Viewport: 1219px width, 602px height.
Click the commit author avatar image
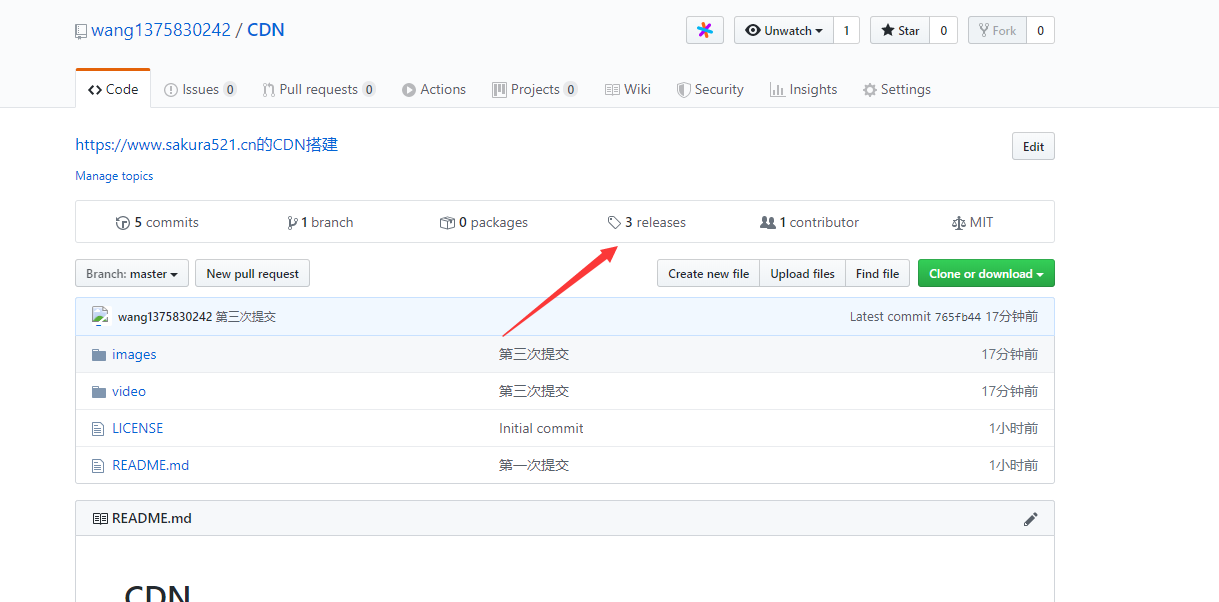point(100,316)
